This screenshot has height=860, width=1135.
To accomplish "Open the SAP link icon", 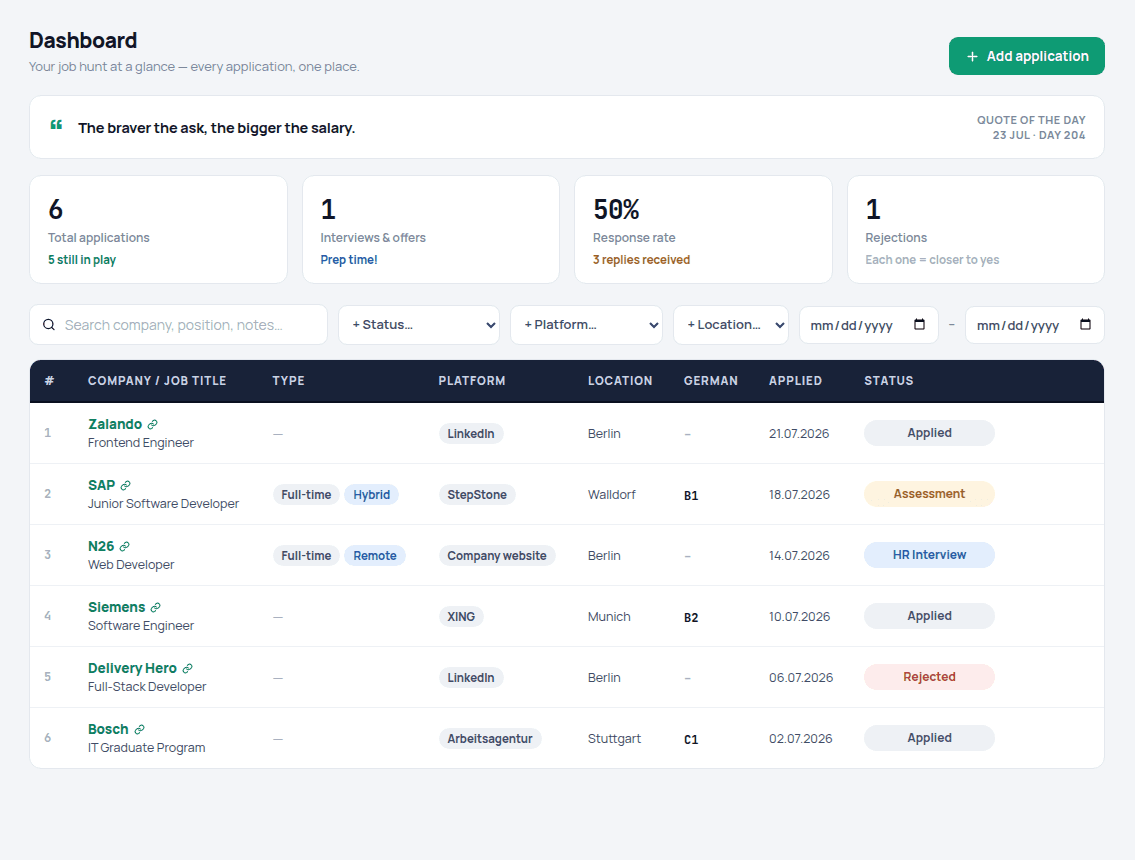I will point(125,485).
